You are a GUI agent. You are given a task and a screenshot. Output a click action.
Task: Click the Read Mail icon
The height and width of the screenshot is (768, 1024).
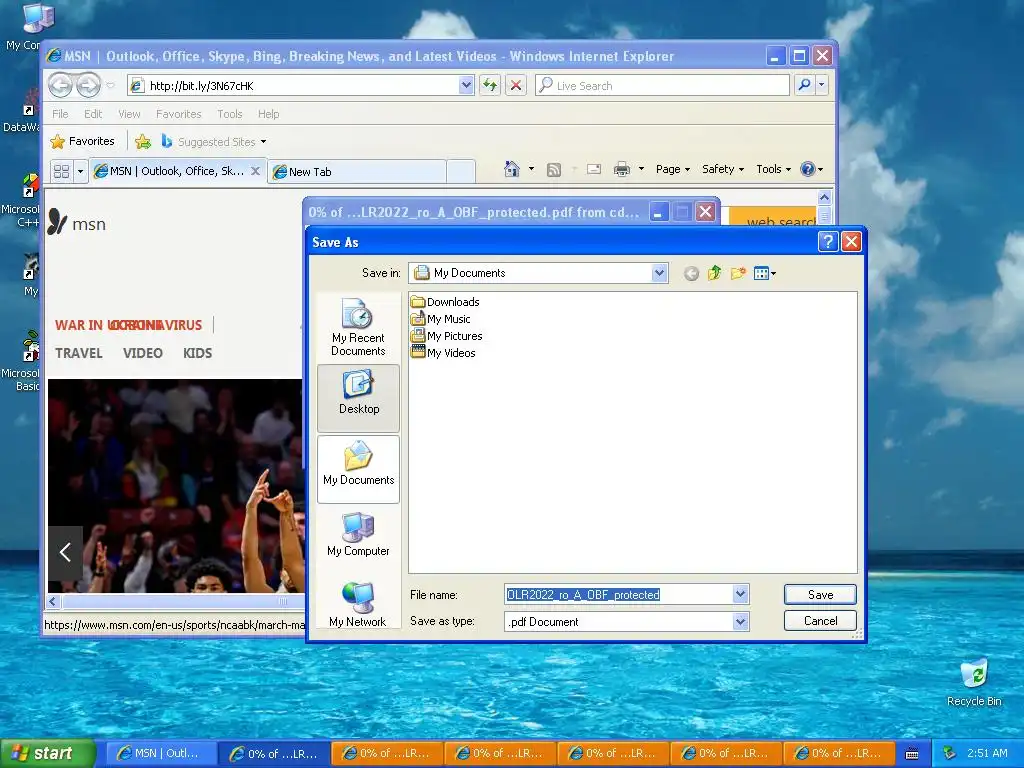pyautogui.click(x=594, y=170)
